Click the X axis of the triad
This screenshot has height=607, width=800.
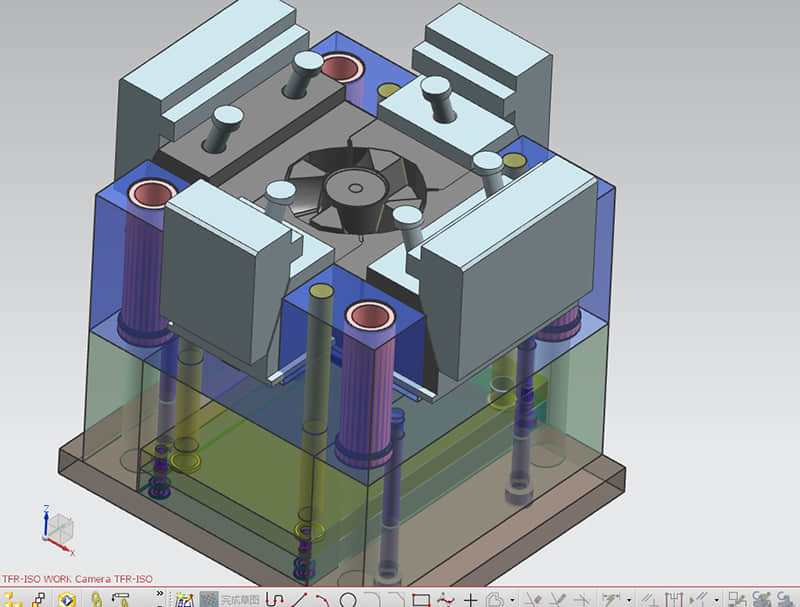click(x=61, y=546)
